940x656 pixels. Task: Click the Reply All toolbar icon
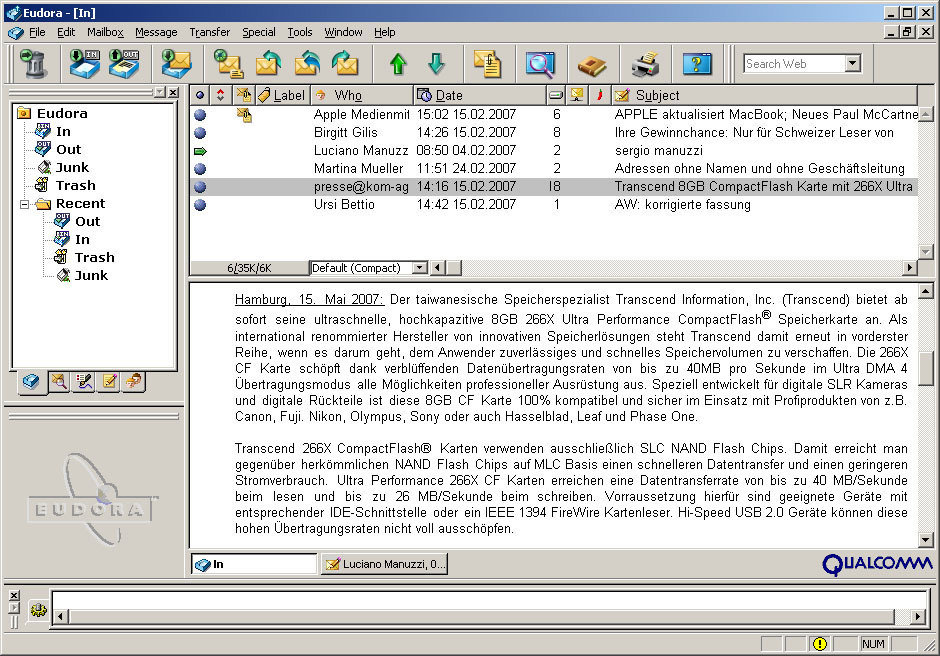pyautogui.click(x=307, y=64)
